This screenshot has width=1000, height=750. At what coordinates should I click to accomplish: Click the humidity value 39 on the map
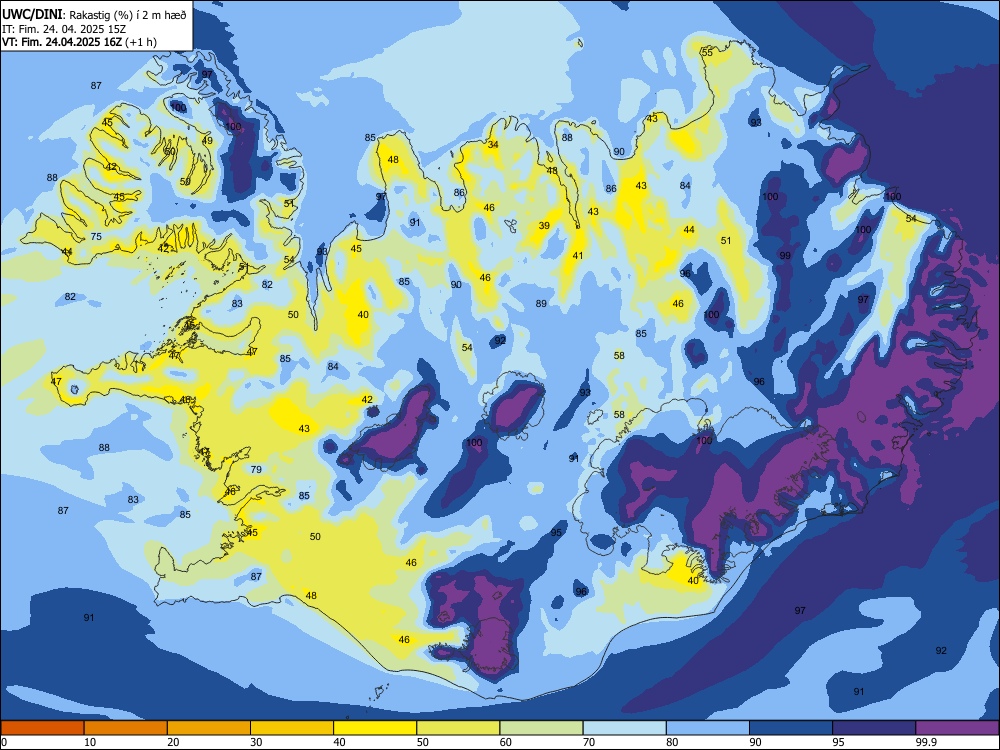pyautogui.click(x=544, y=226)
